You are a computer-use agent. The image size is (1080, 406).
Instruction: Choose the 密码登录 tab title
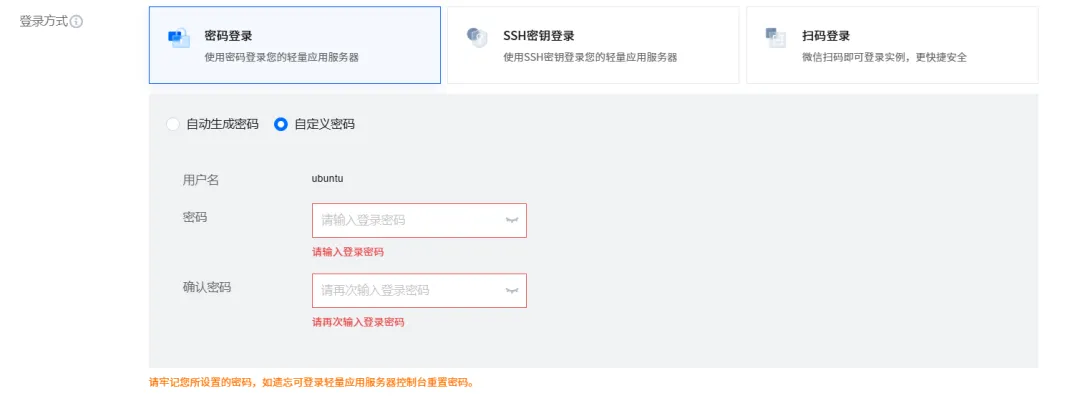(x=228, y=36)
